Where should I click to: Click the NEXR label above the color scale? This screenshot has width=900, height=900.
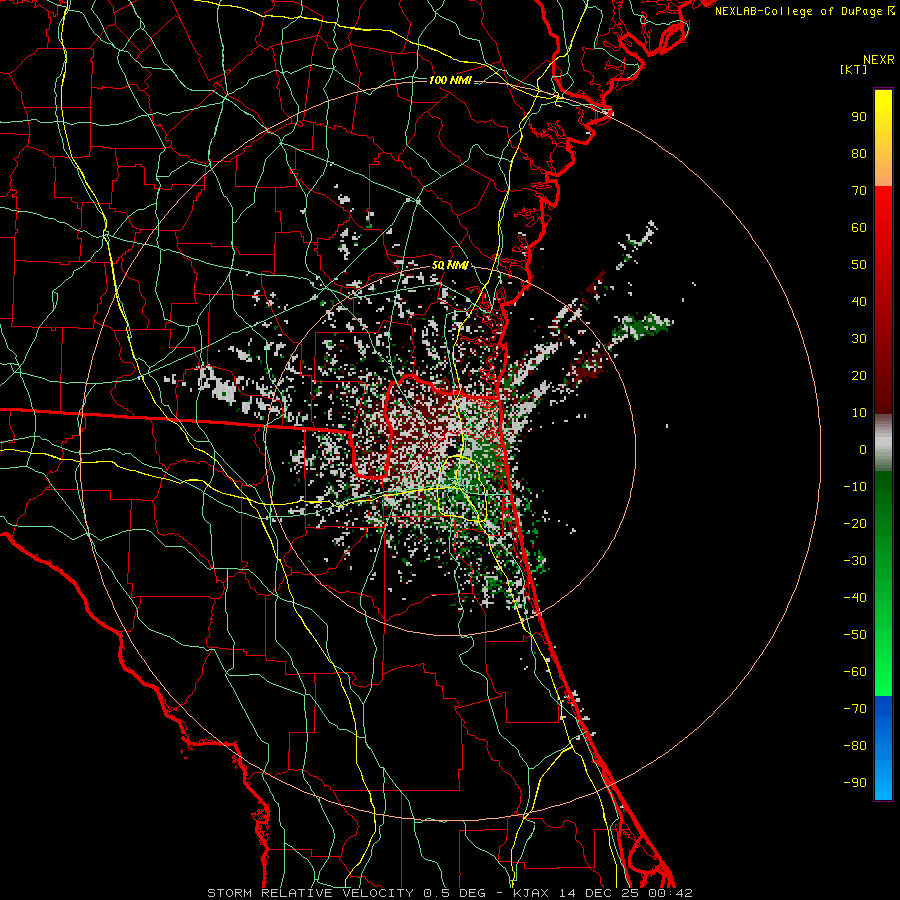[879, 60]
